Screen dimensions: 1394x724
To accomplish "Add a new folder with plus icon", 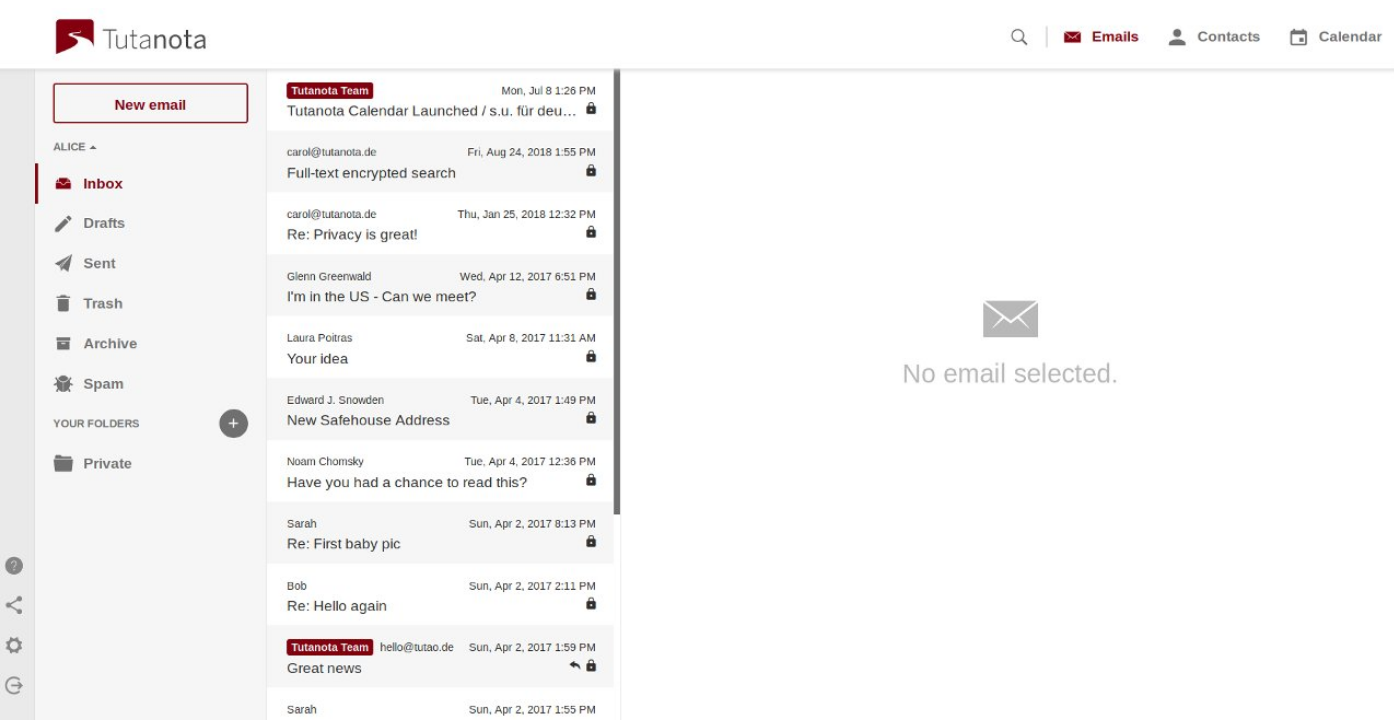I will pos(233,424).
